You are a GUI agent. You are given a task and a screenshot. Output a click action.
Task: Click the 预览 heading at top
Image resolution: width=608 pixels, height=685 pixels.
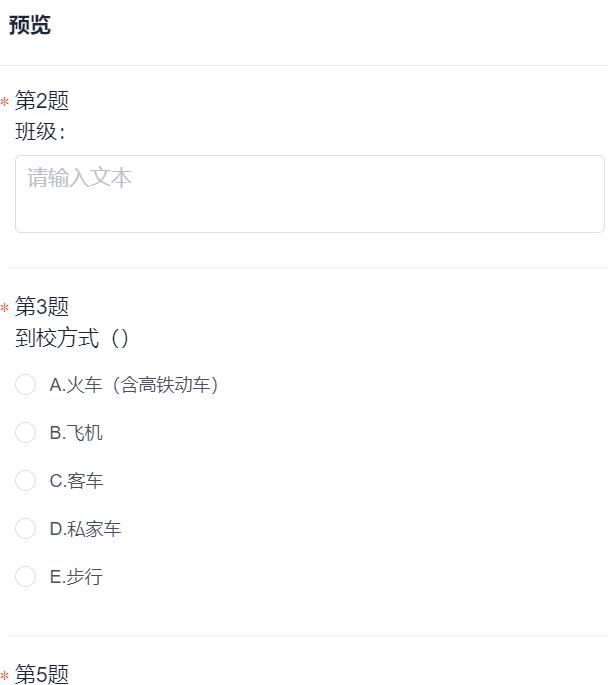30,26
